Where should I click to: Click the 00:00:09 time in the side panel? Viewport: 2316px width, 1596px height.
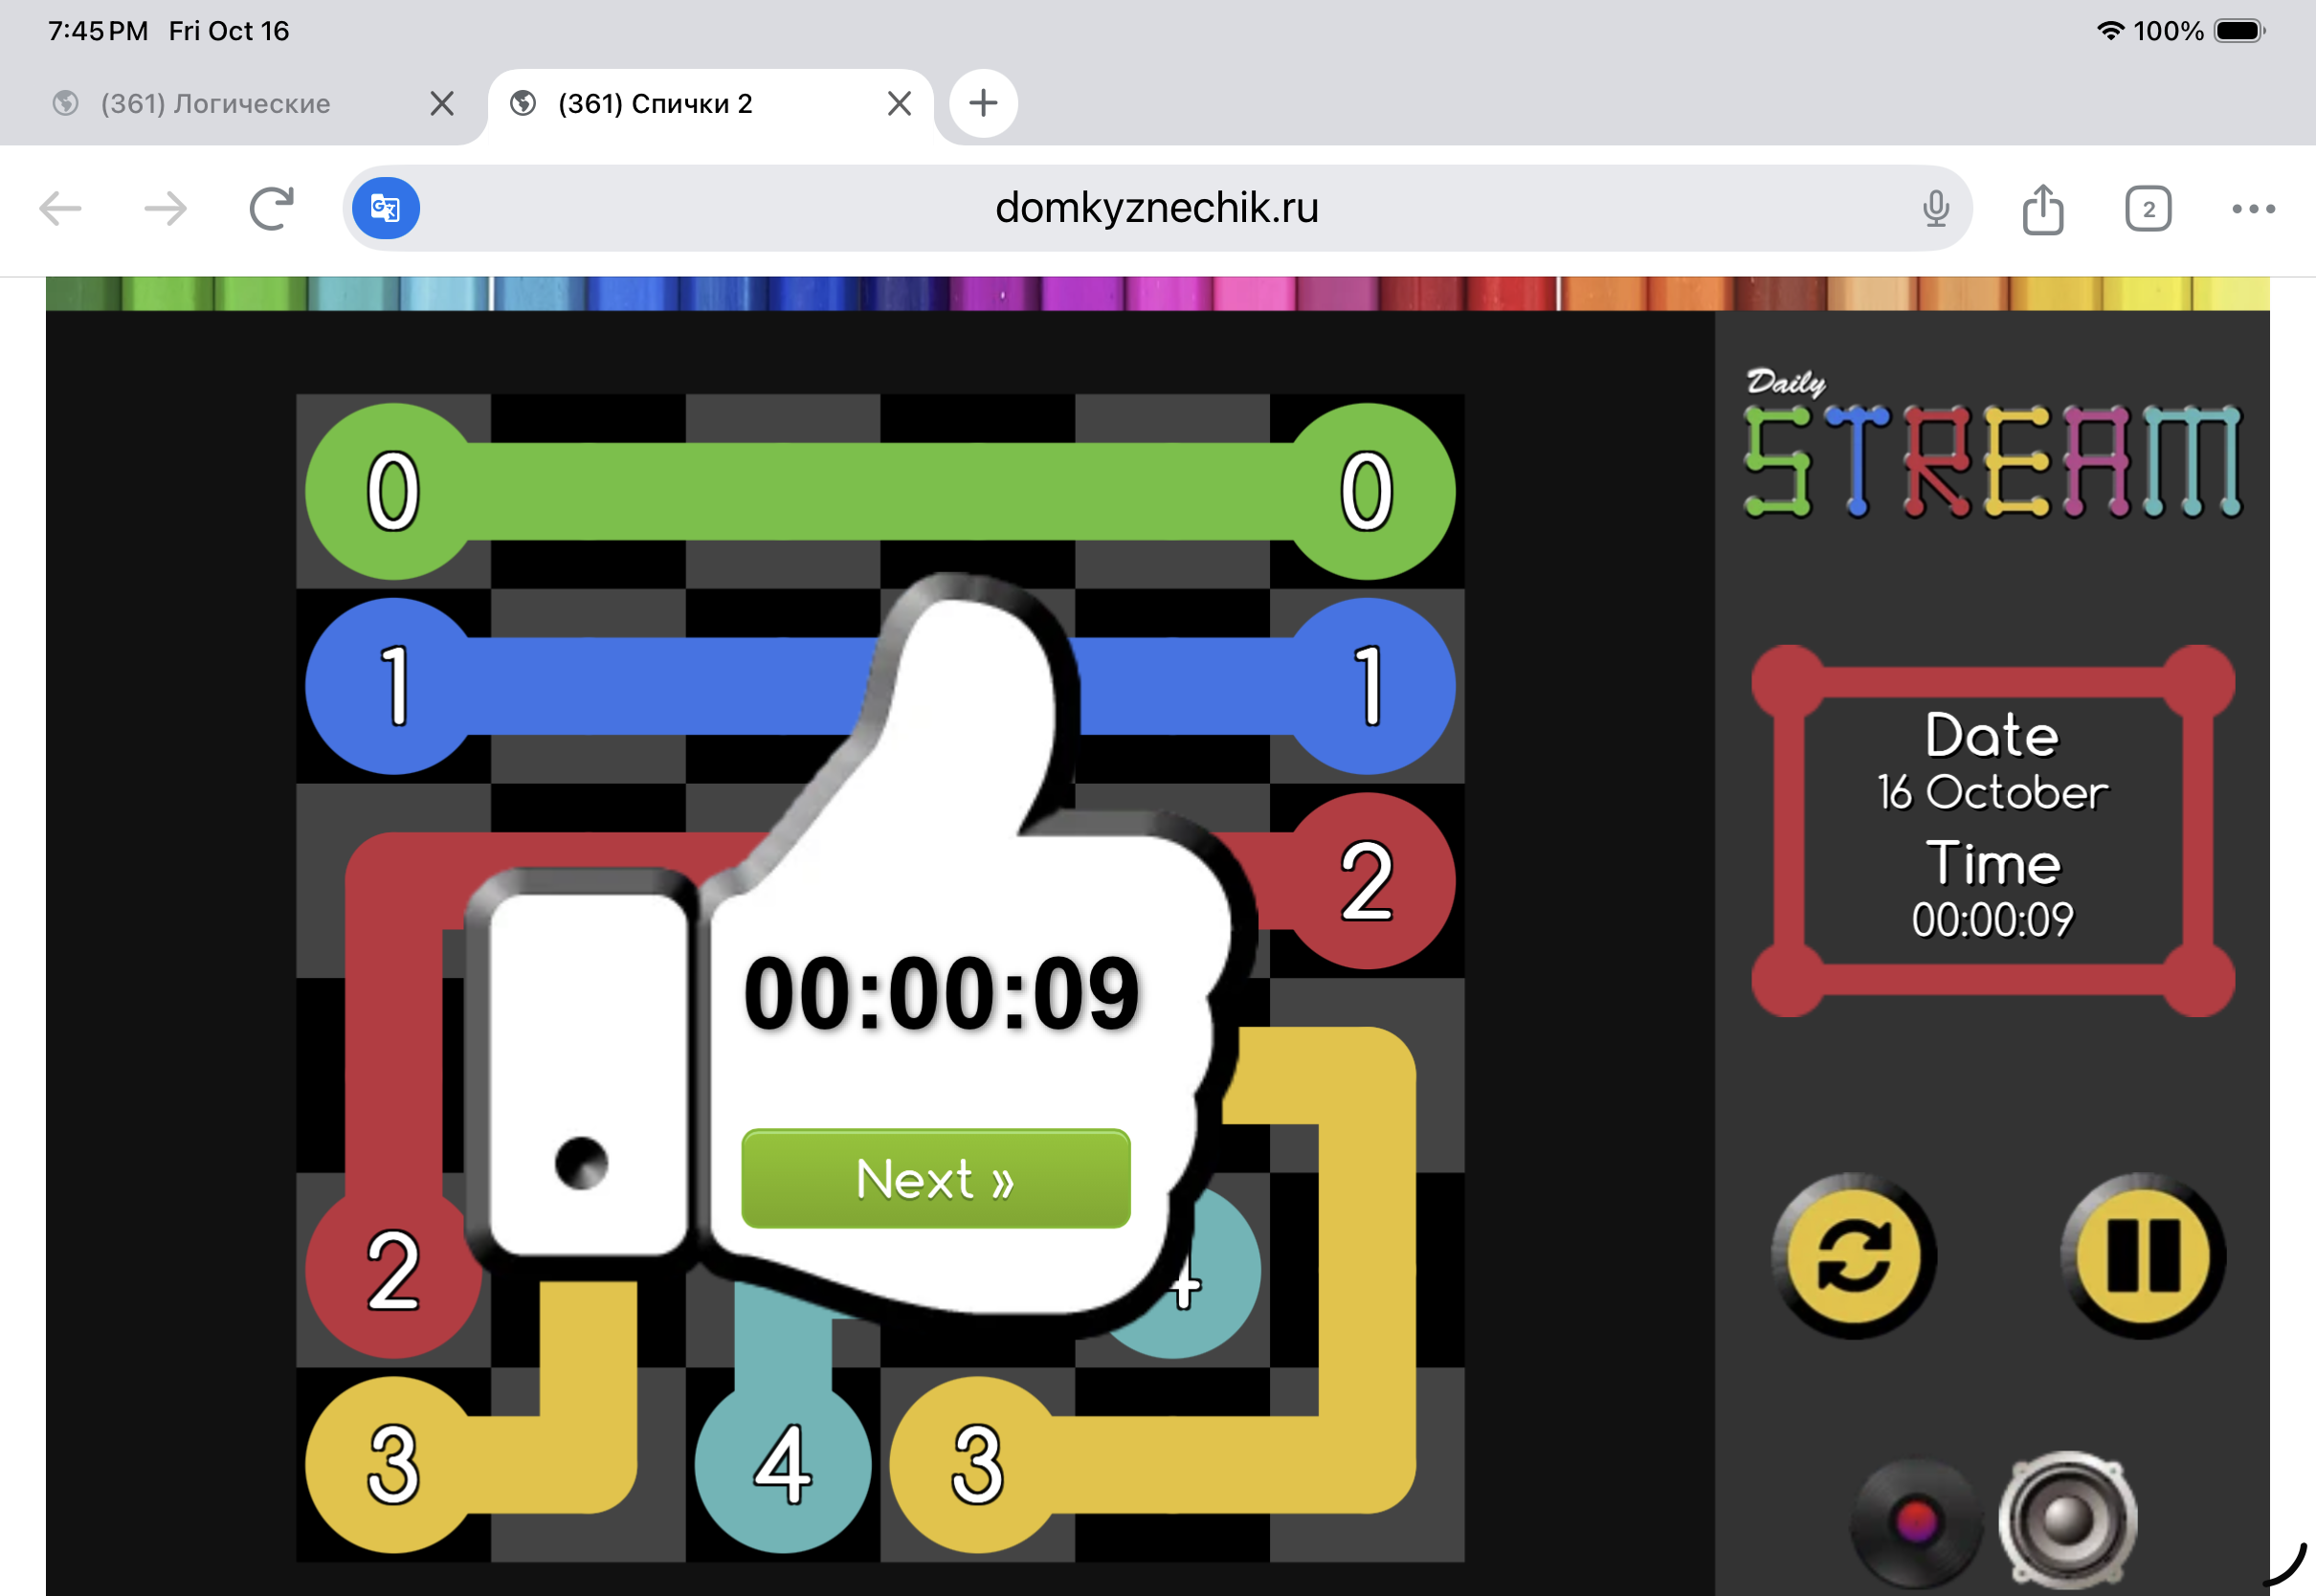click(1992, 920)
